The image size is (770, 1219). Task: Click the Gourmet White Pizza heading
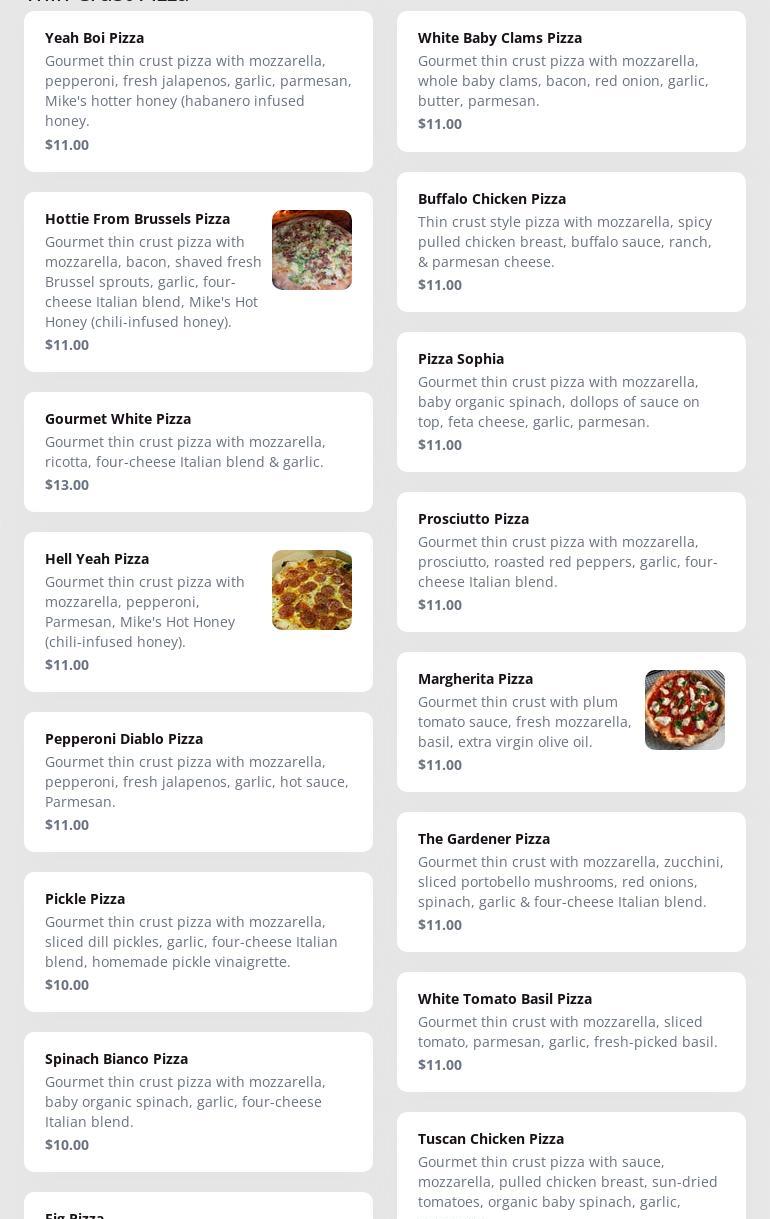118,419
